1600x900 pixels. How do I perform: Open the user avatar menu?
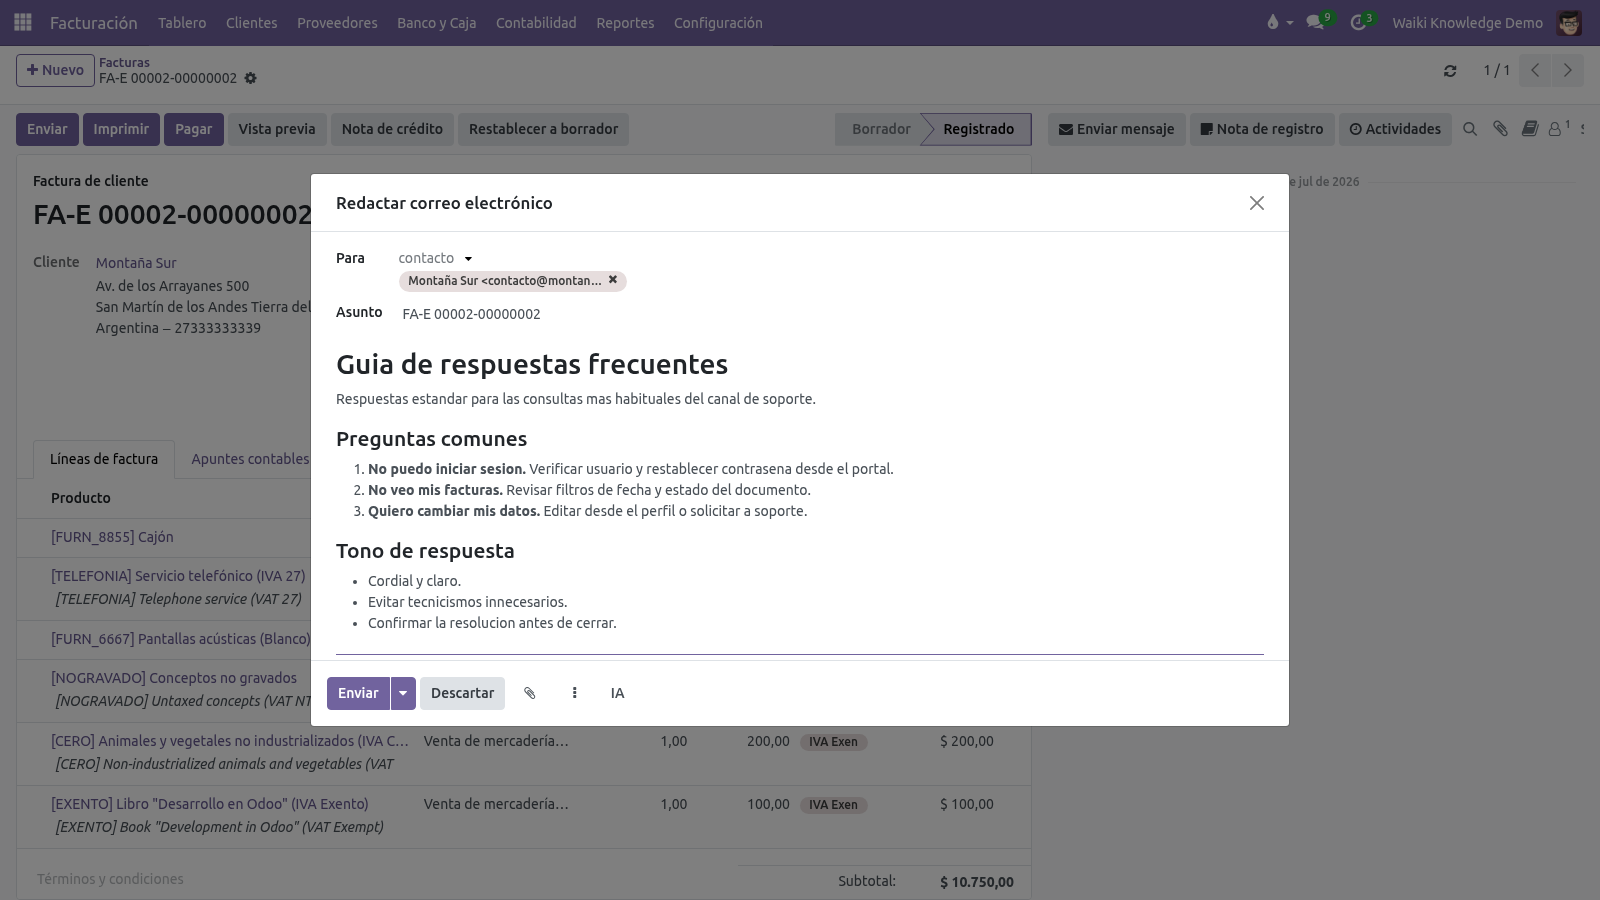click(1569, 22)
